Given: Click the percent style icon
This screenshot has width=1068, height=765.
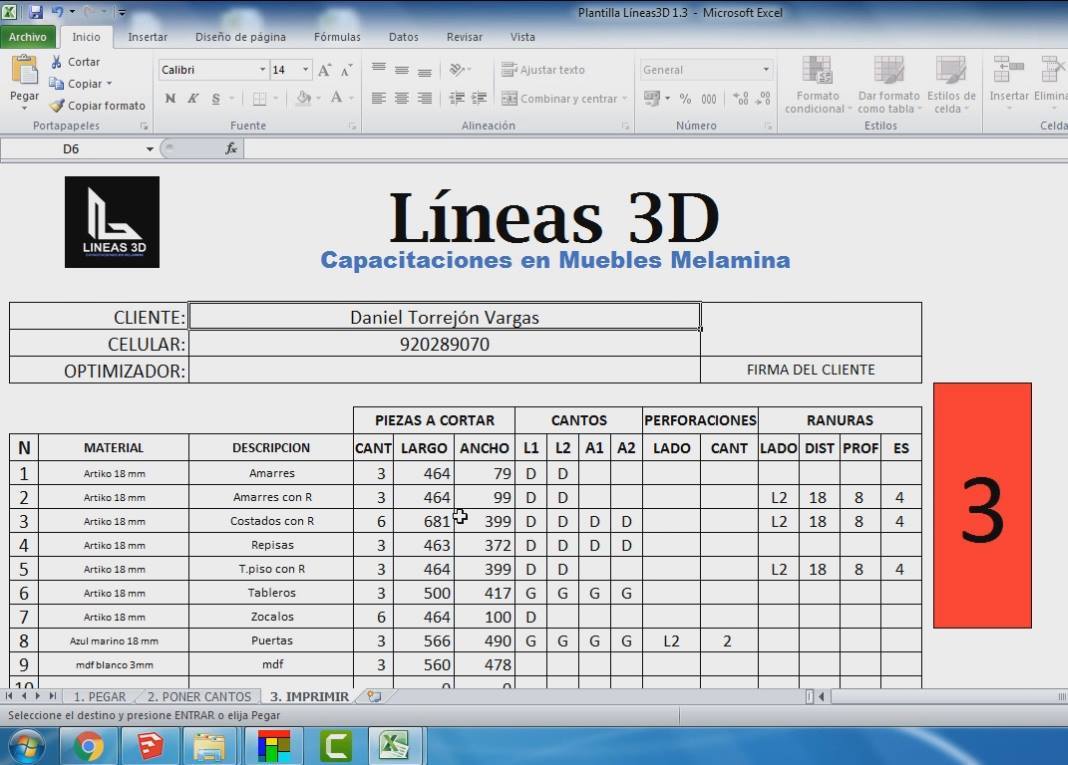Looking at the screenshot, I should tap(685, 99).
